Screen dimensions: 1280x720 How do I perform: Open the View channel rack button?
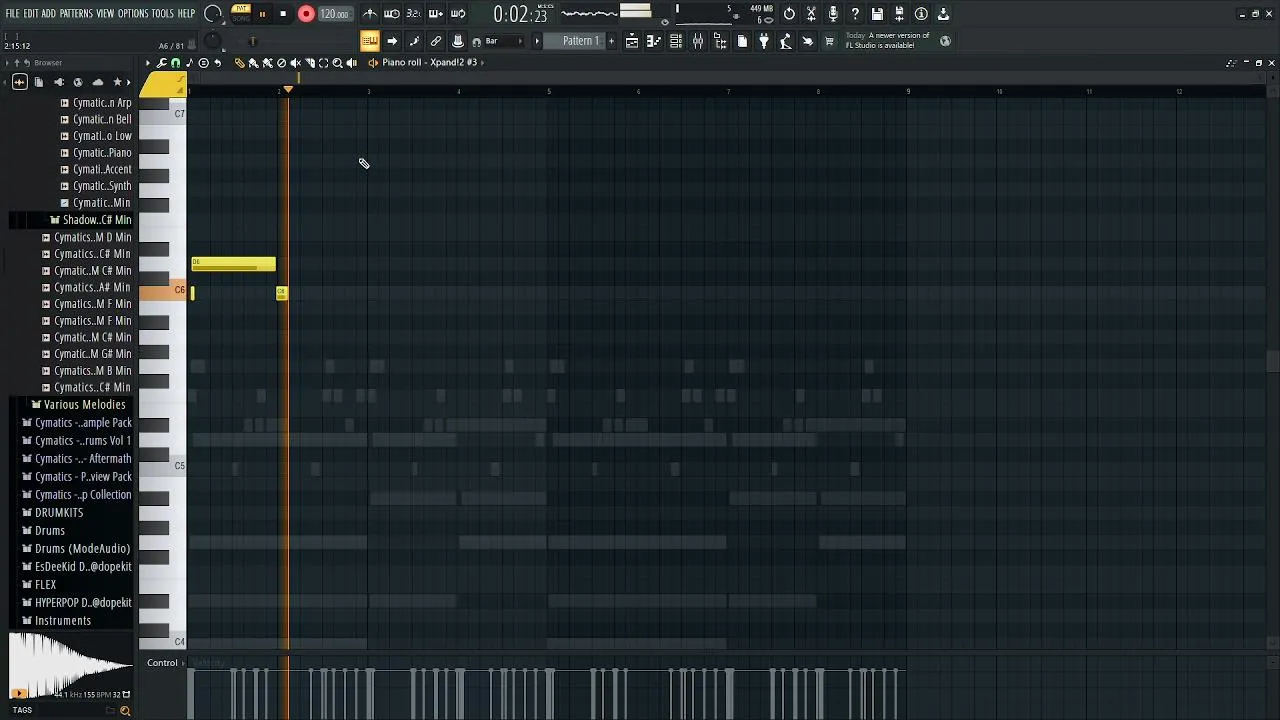[x=676, y=41]
